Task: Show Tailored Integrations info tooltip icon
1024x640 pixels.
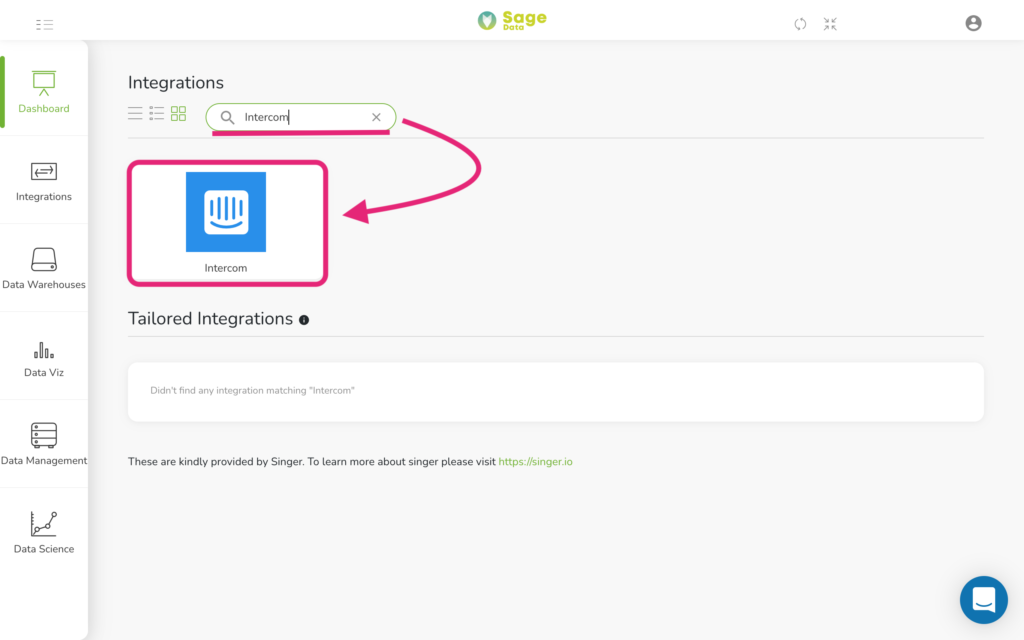Action: point(304,320)
